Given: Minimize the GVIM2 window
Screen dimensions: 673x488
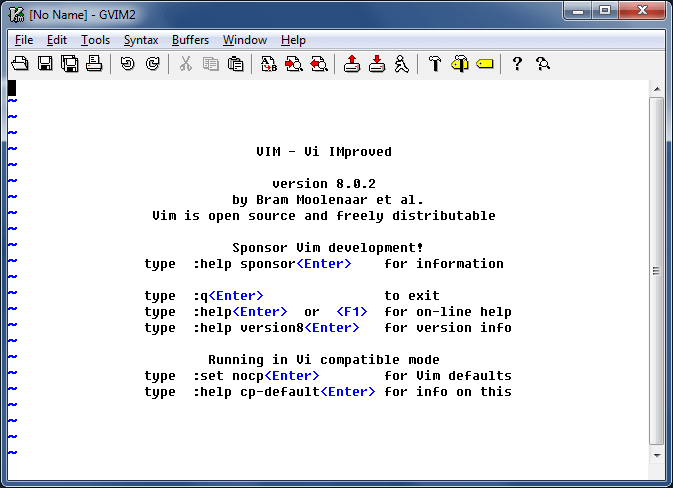Looking at the screenshot, I should pyautogui.click(x=578, y=11).
